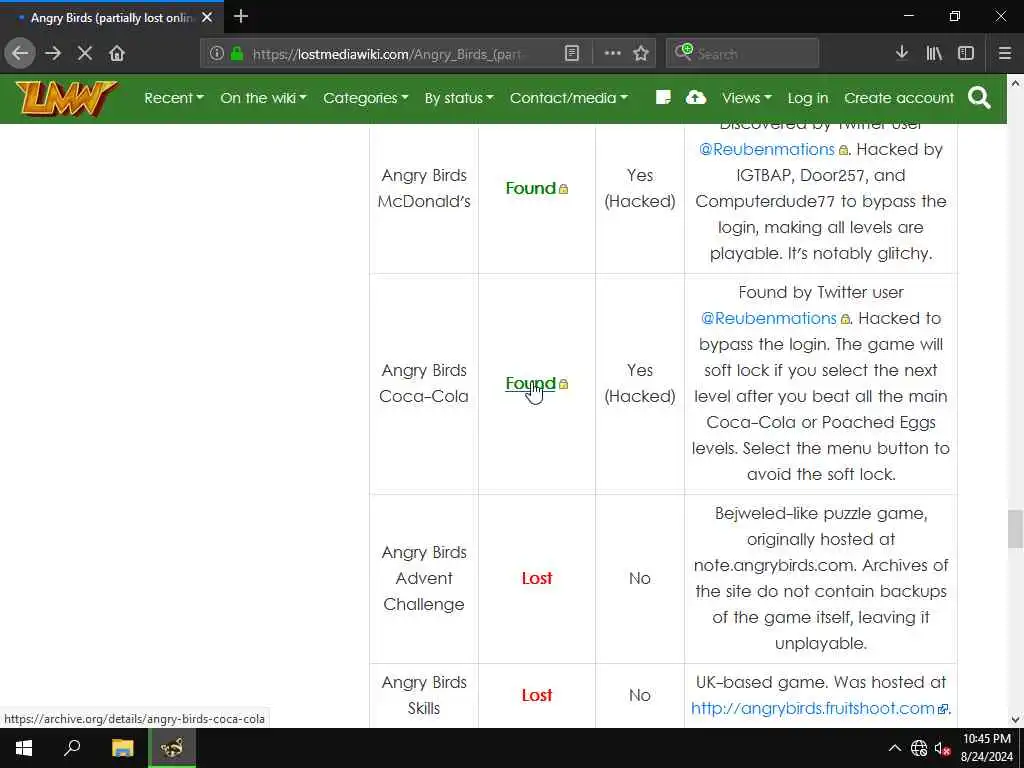The height and width of the screenshot is (768, 1024).
Task: Click 'Angry Birds McDonald's' cell
Action: click(x=424, y=188)
